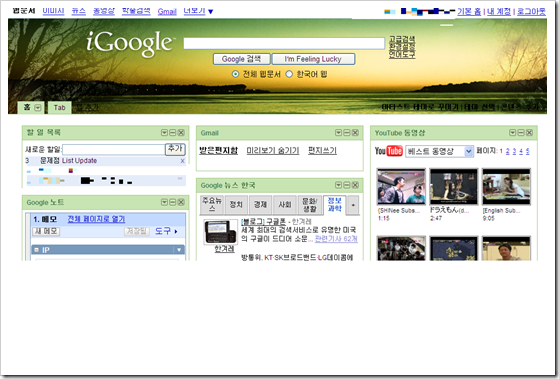Open the 경제 news tab

point(260,205)
